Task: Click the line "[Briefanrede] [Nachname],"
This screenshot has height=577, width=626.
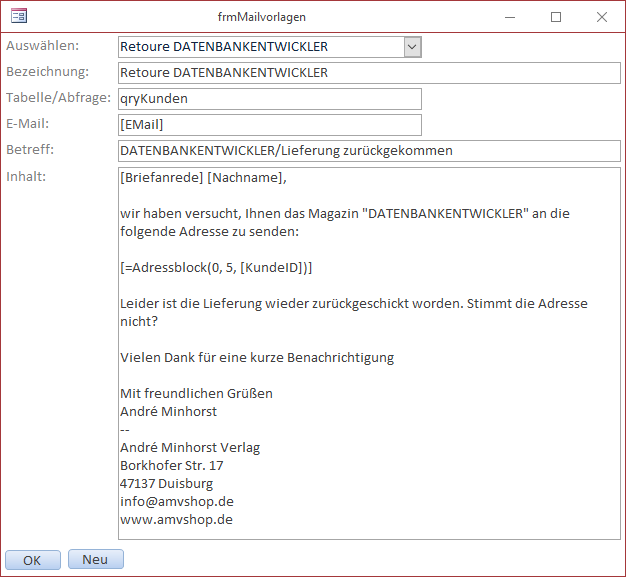Action: click(x=203, y=178)
